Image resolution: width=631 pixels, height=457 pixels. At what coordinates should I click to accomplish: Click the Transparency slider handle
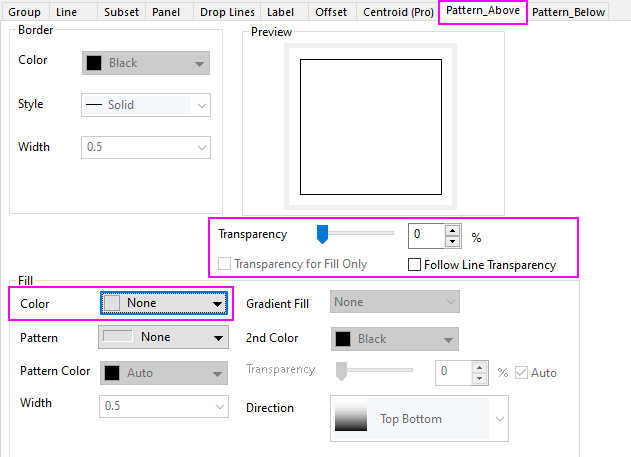[323, 234]
